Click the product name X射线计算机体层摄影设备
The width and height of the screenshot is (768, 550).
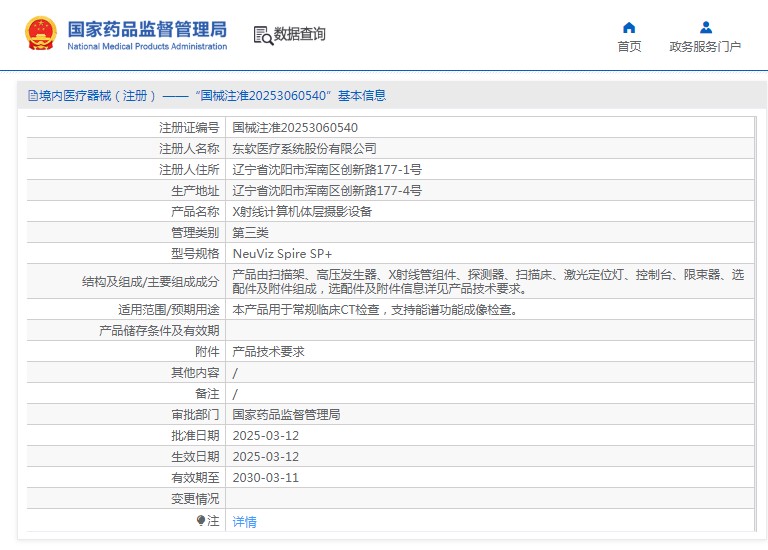tap(302, 211)
